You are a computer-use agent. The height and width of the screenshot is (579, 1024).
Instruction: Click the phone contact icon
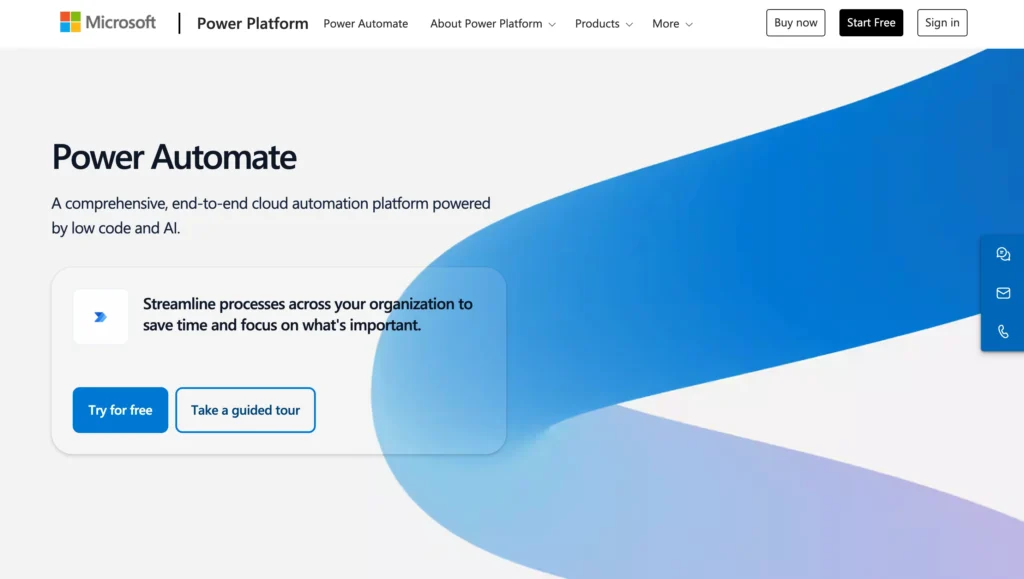(x=1003, y=331)
